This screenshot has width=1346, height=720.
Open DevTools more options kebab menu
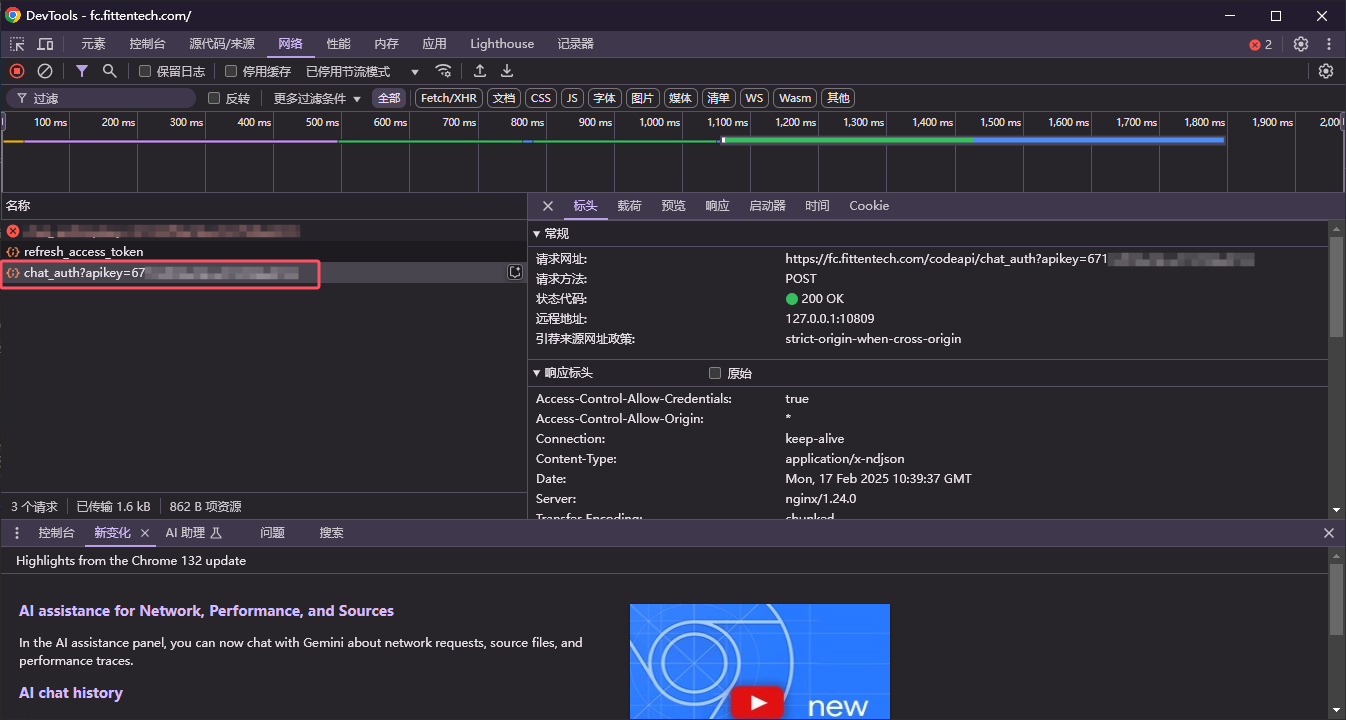pos(1329,44)
